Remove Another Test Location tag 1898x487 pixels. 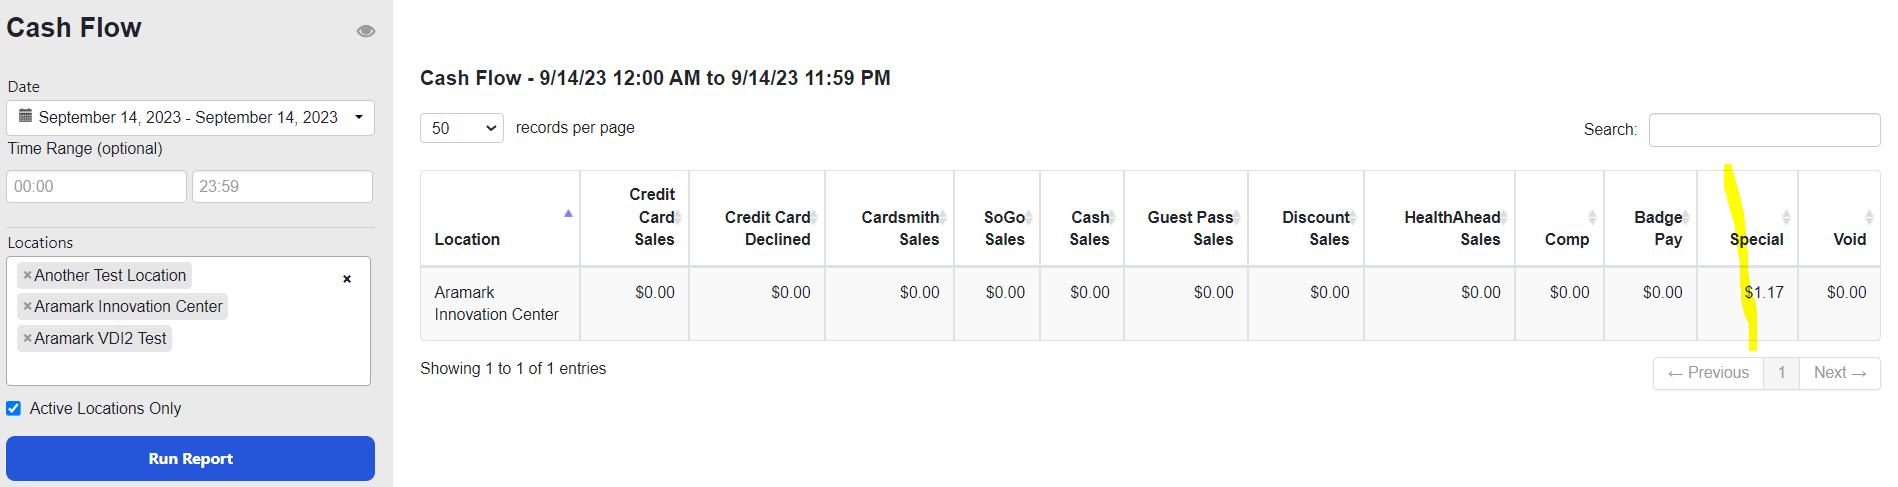click(27, 275)
